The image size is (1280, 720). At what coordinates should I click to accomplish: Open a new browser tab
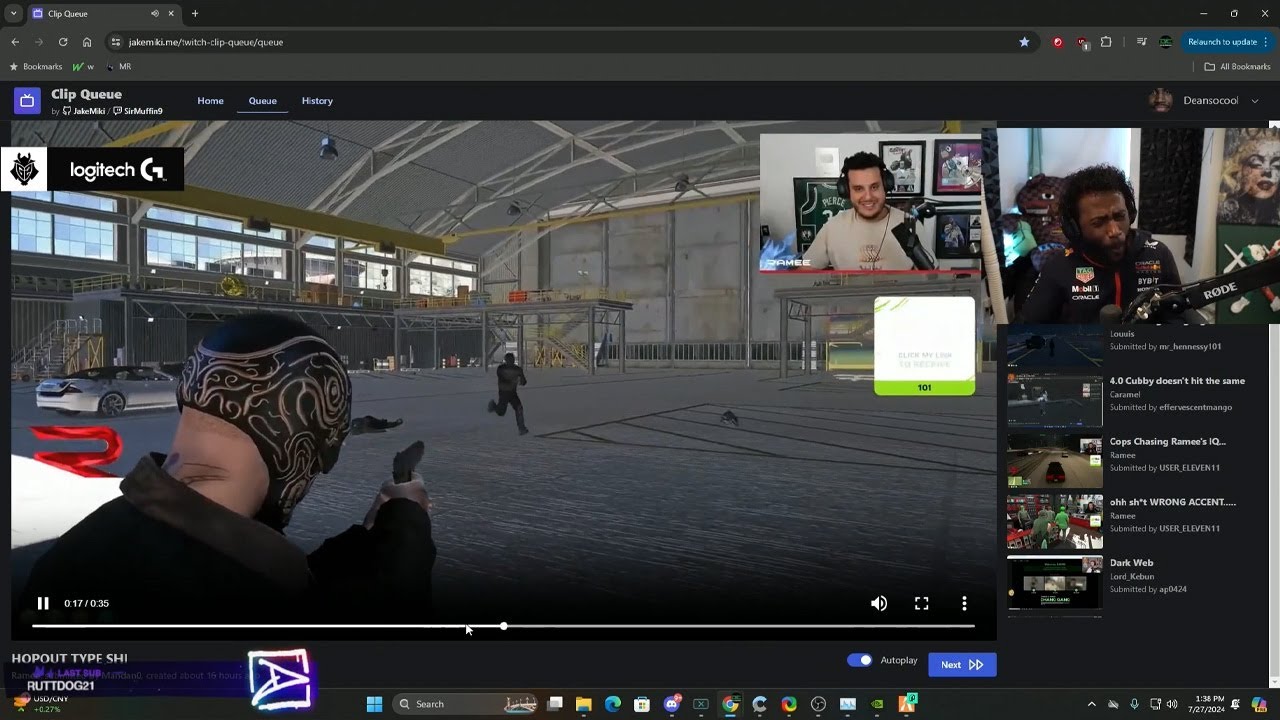pos(195,14)
